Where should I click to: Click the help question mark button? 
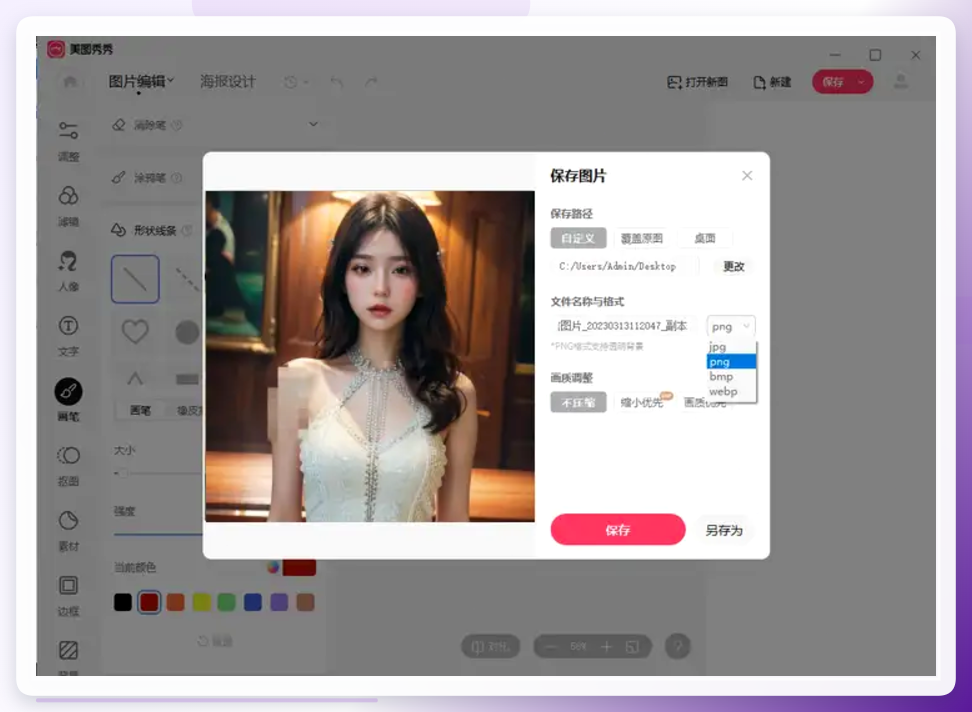tap(678, 646)
